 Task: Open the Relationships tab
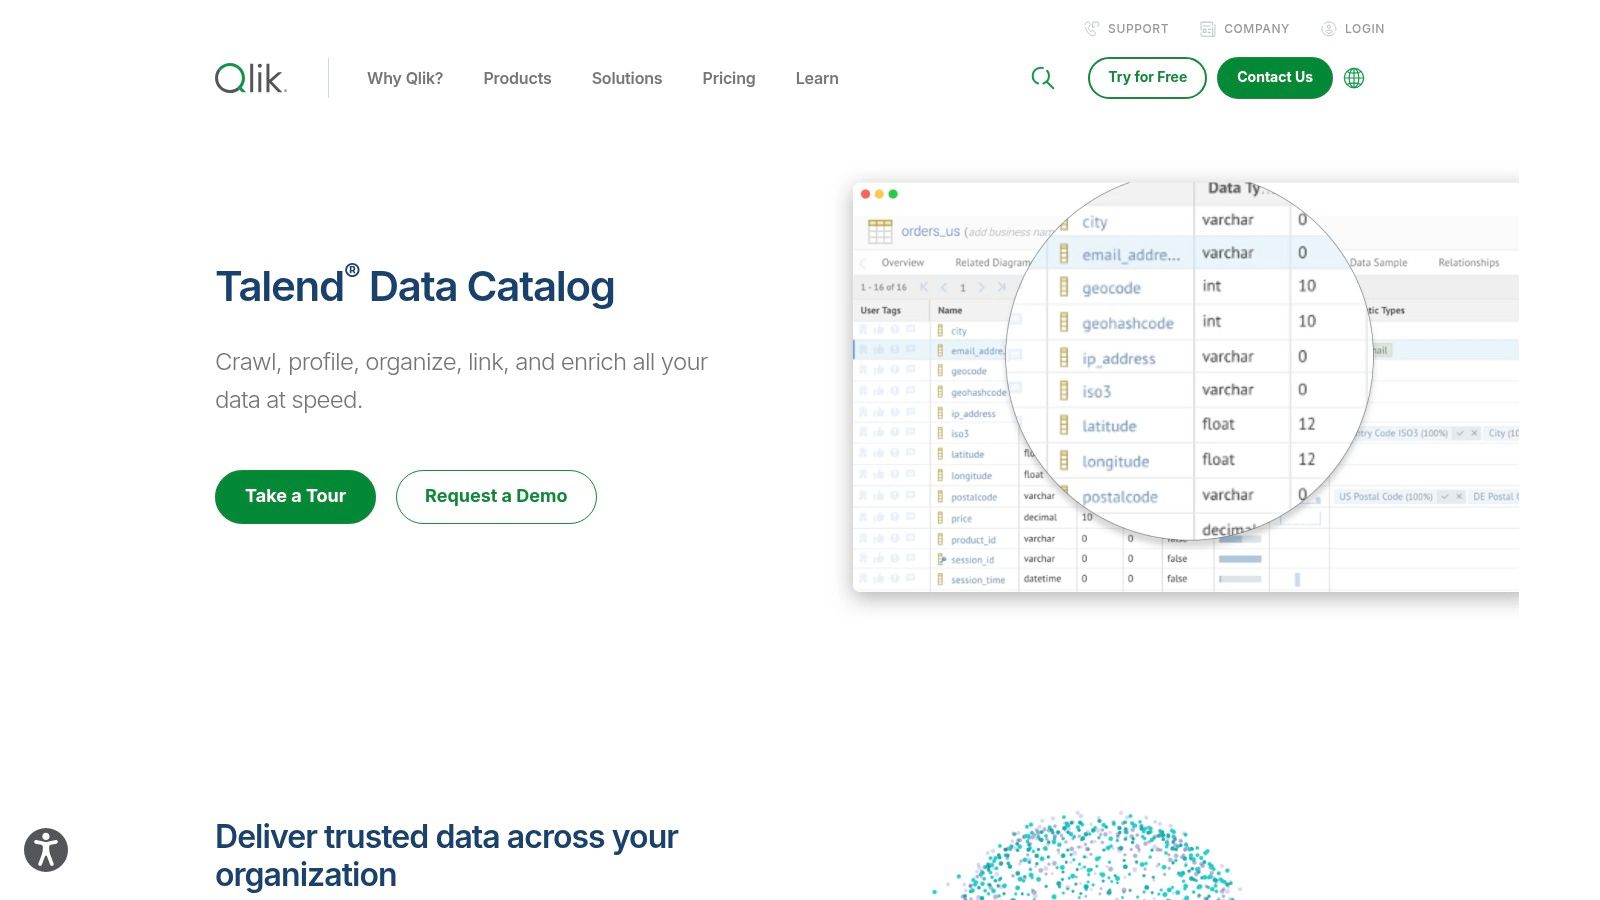1468,262
